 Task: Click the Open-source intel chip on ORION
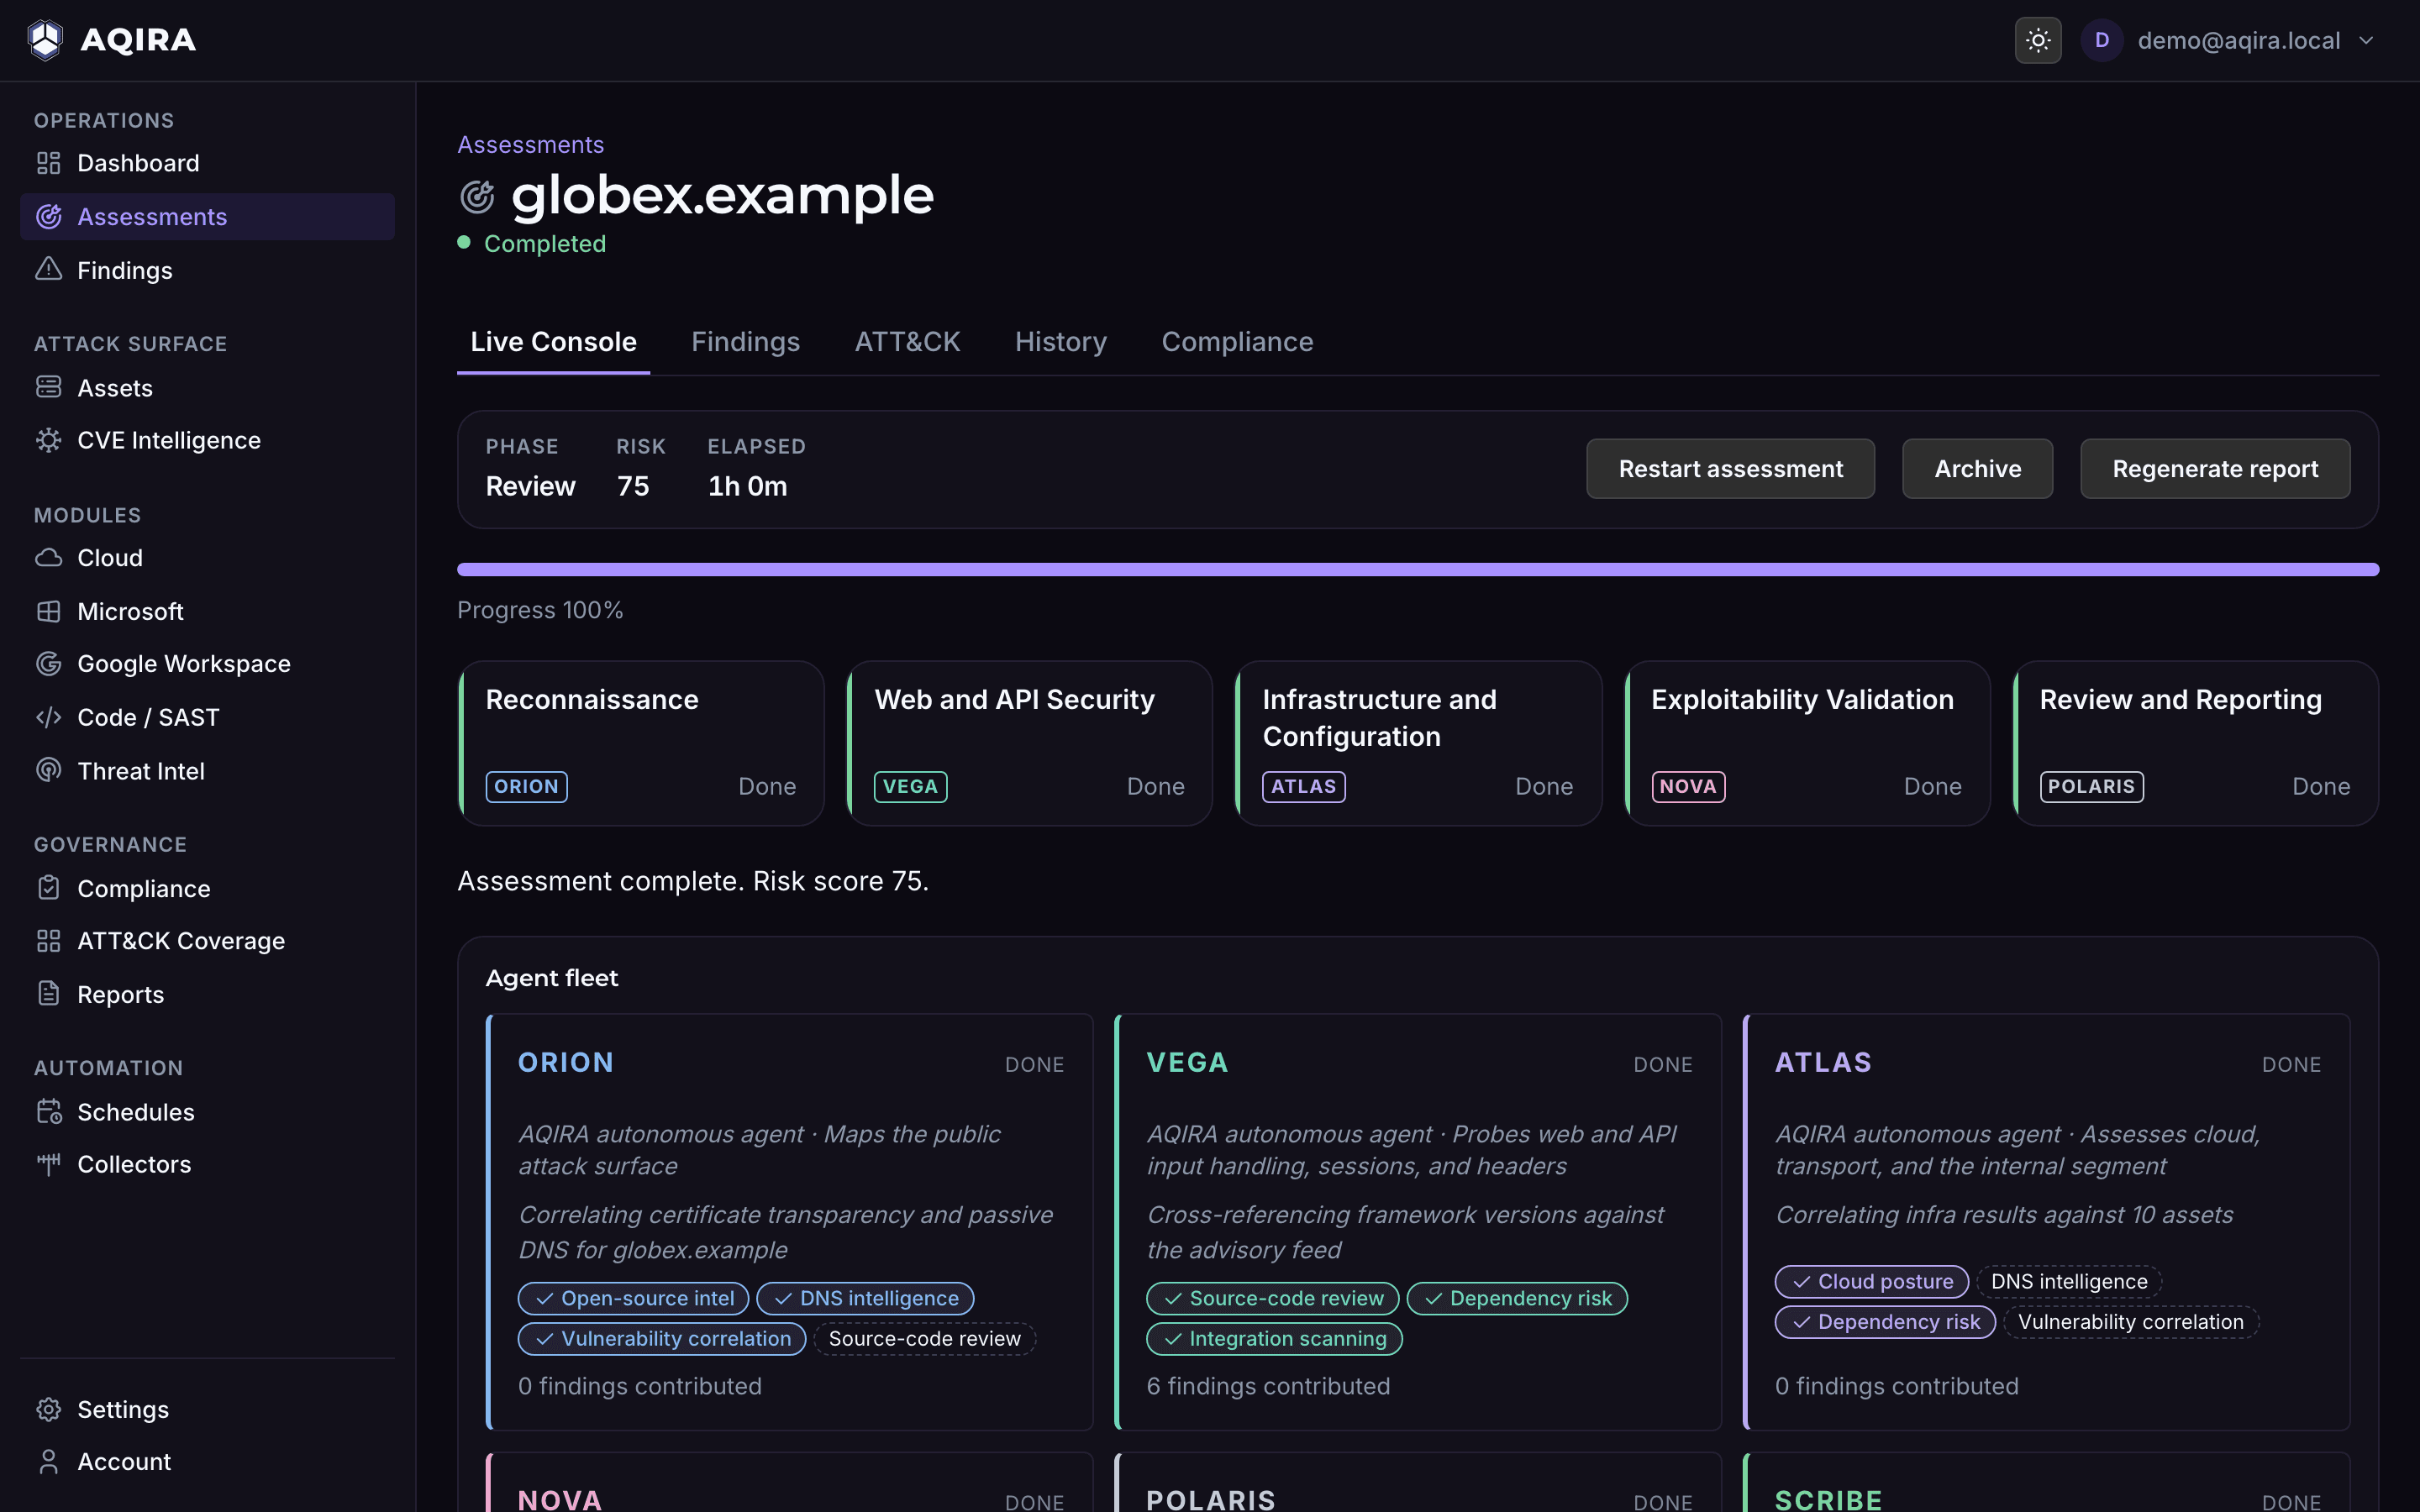(633, 1298)
